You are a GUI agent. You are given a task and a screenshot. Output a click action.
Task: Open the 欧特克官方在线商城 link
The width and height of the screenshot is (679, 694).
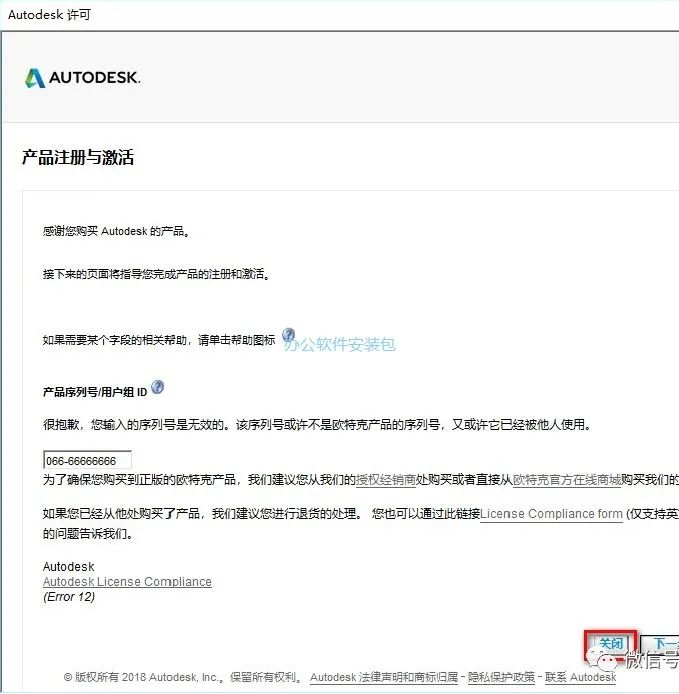(x=567, y=480)
